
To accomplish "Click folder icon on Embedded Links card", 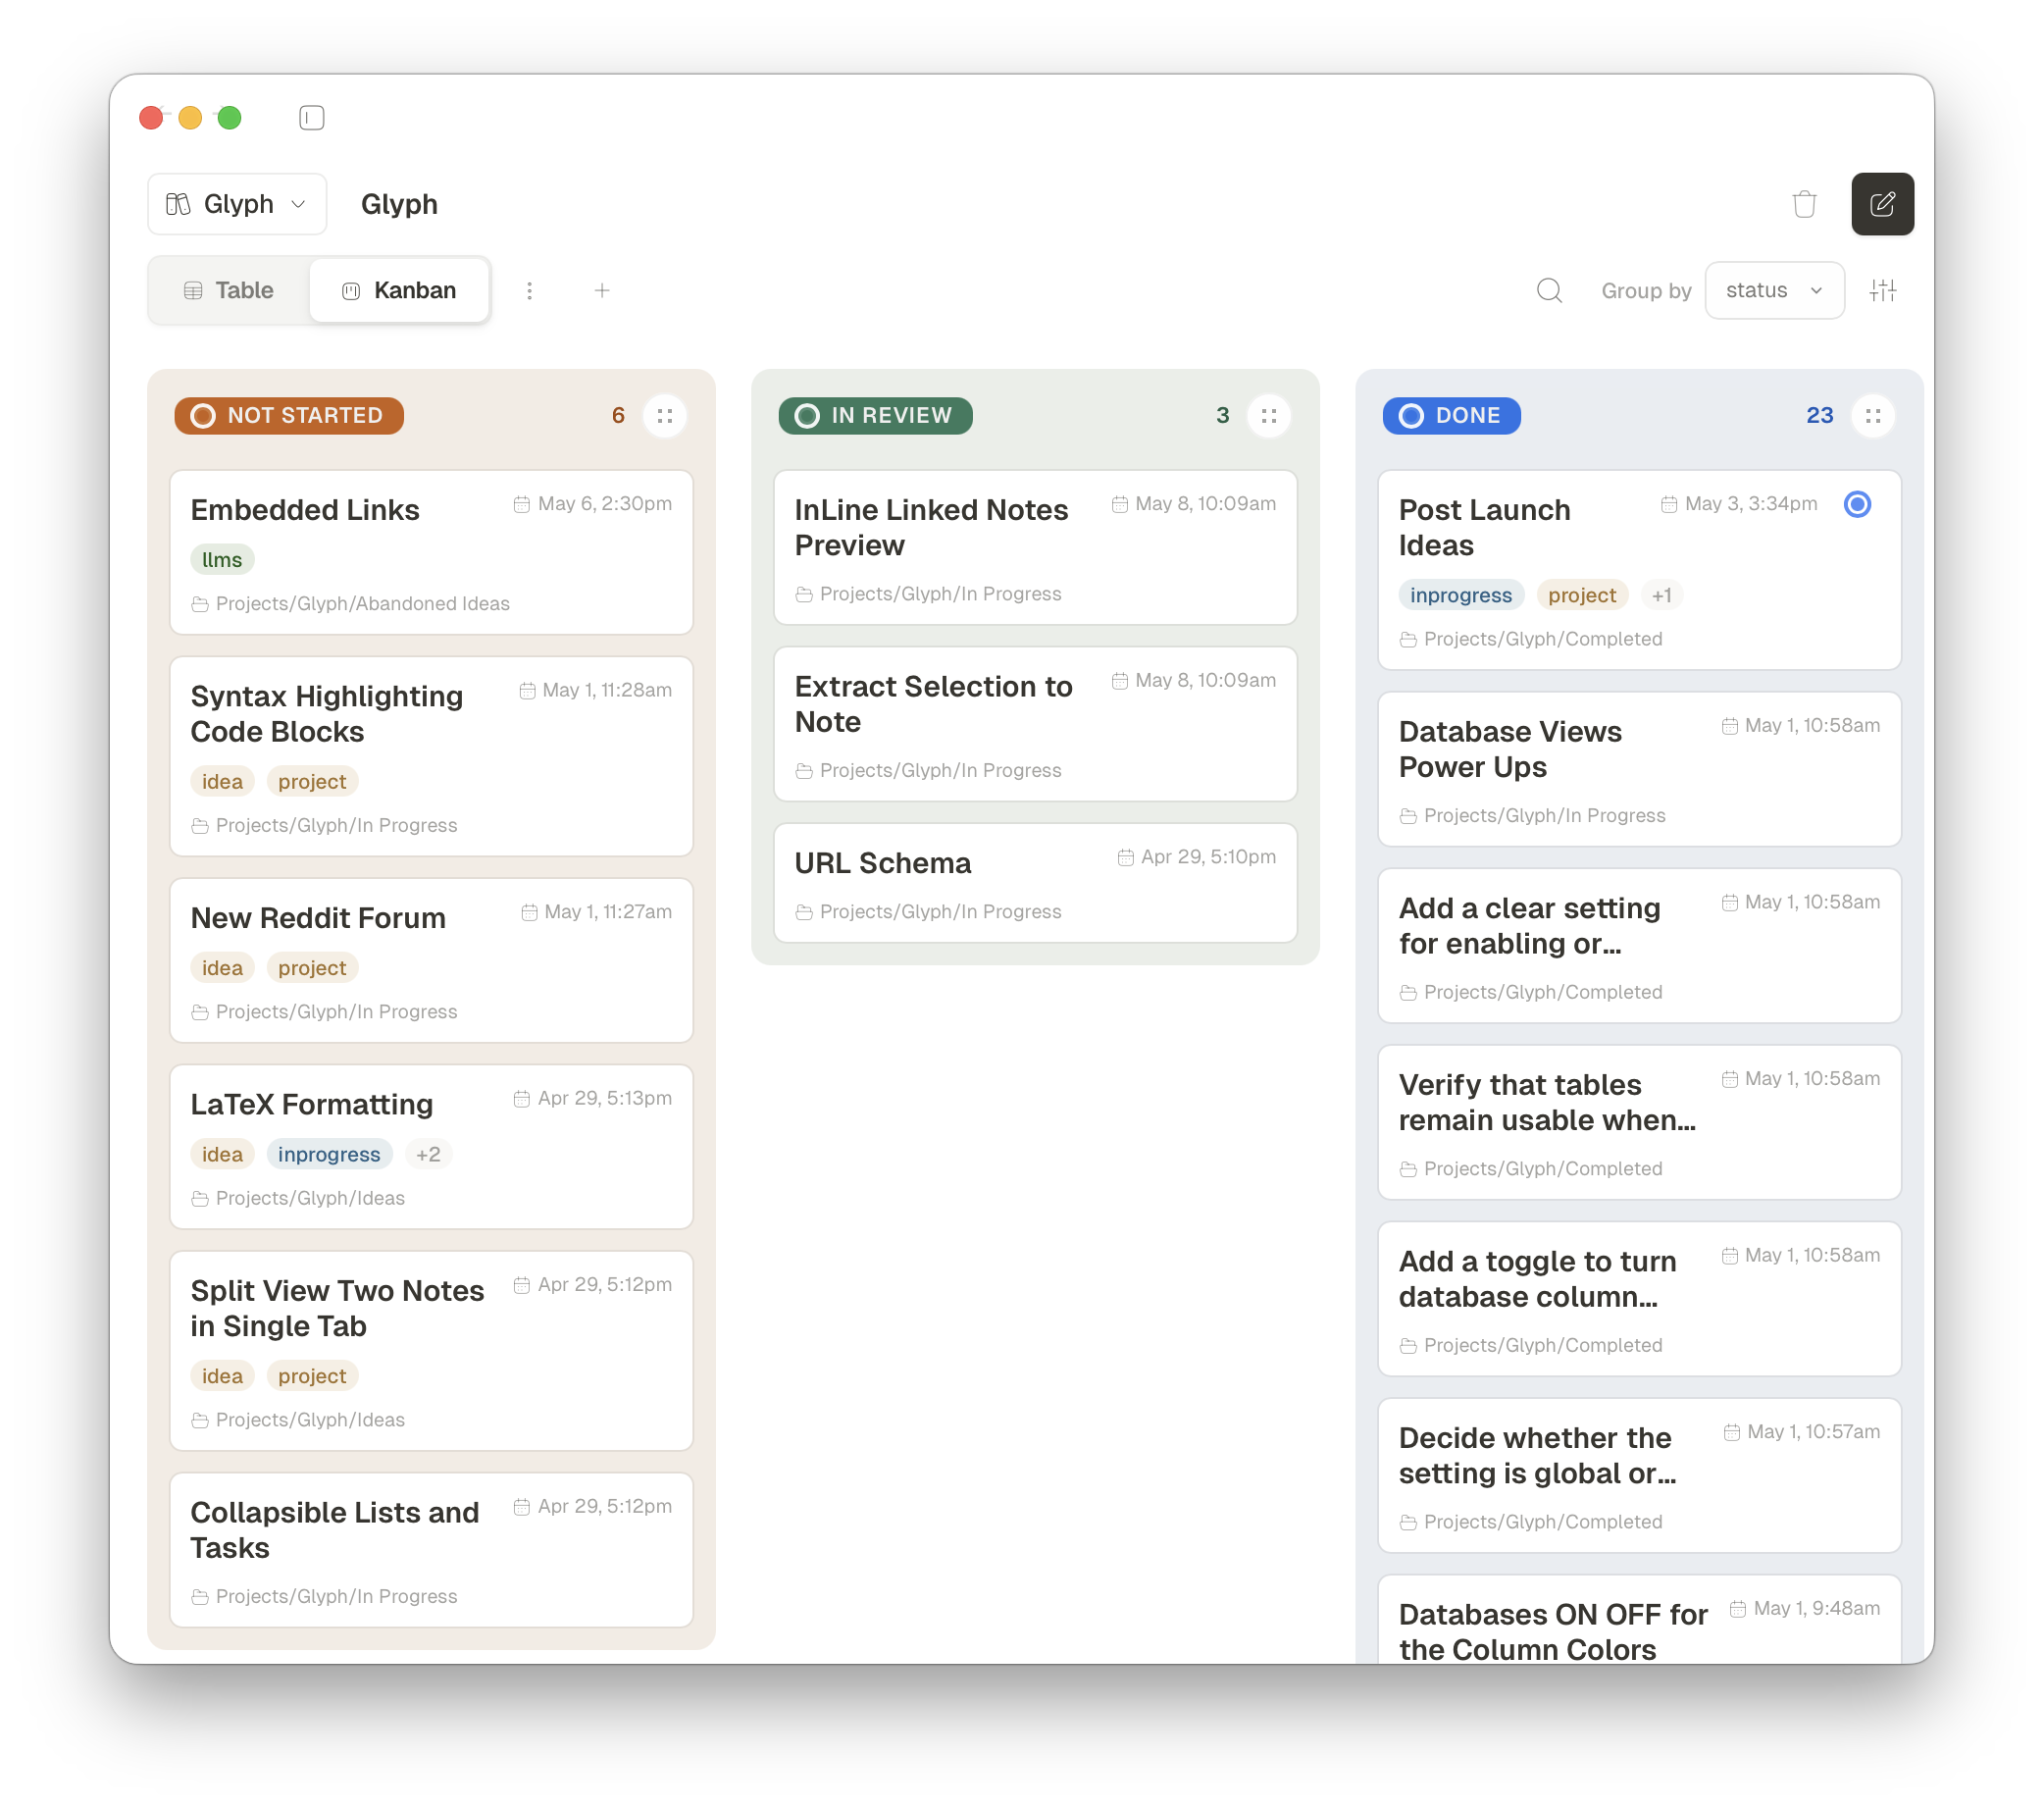I will pyautogui.click(x=200, y=604).
